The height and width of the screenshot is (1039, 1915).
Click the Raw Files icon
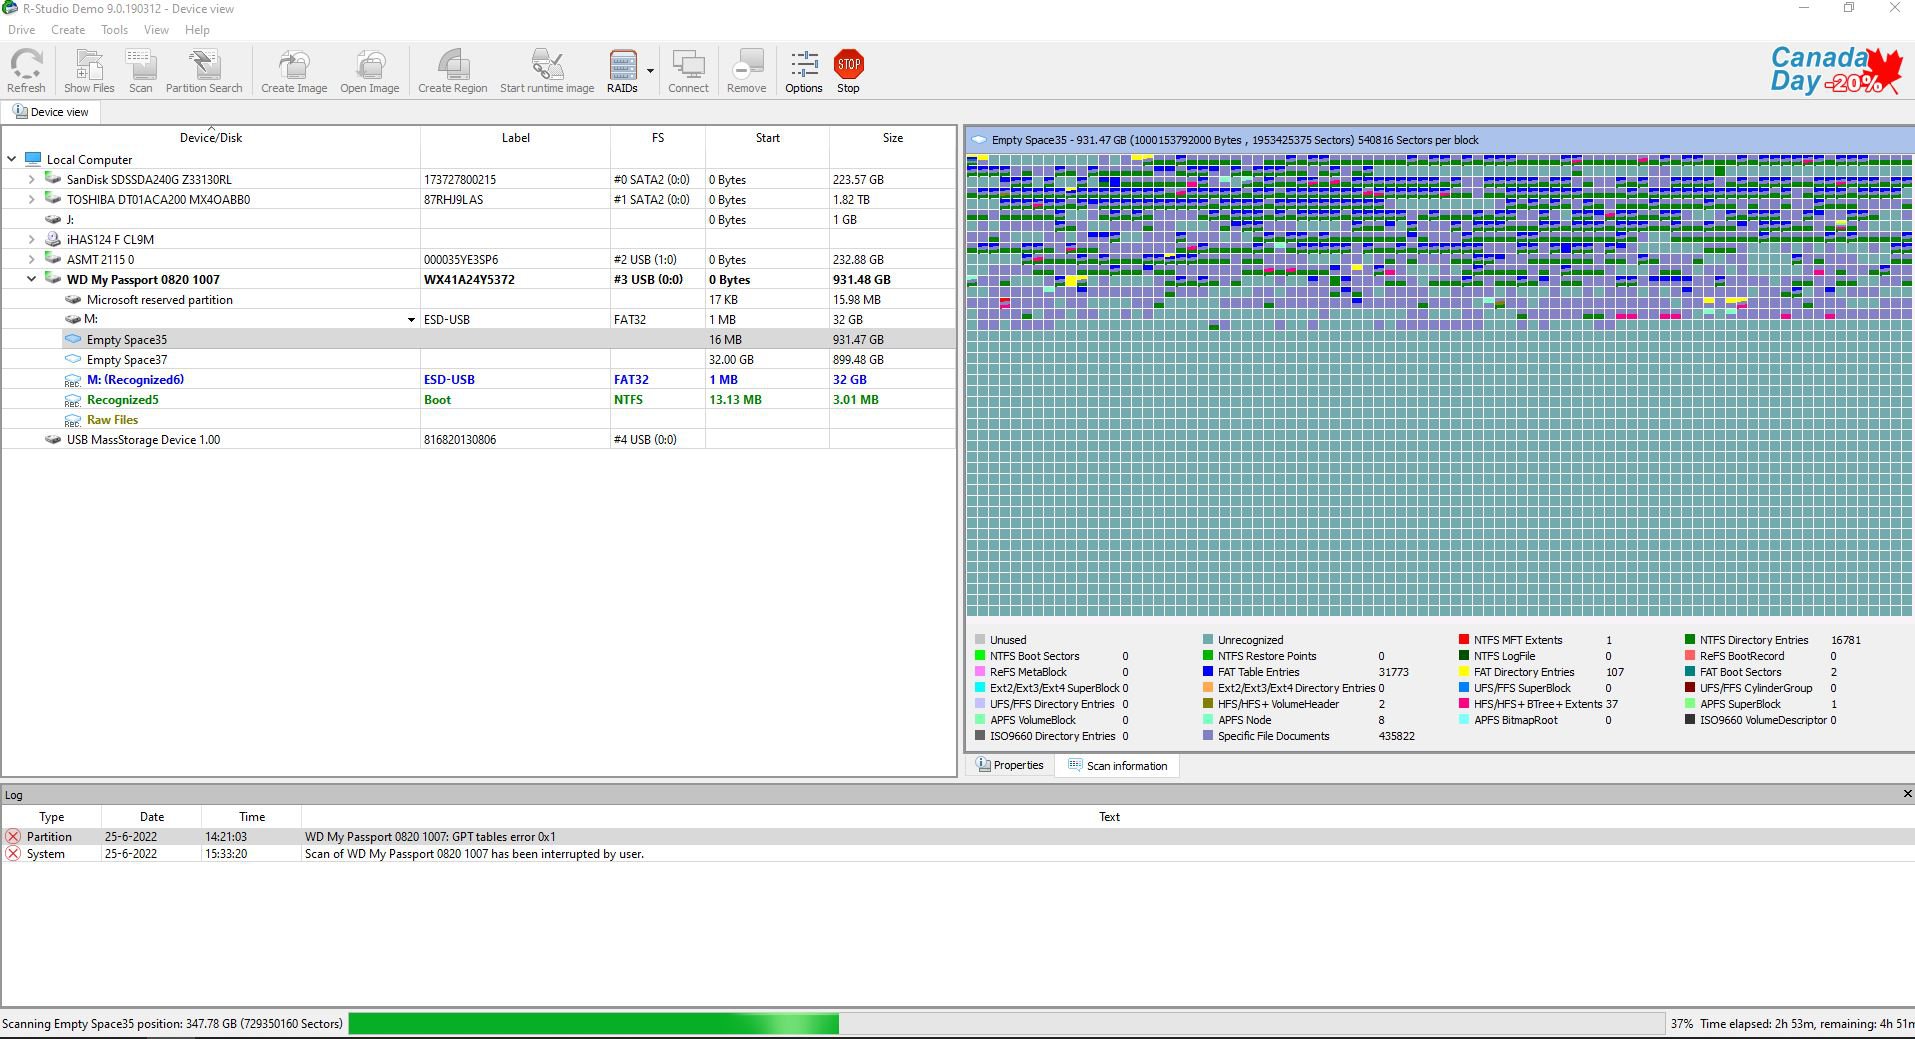tap(73, 420)
